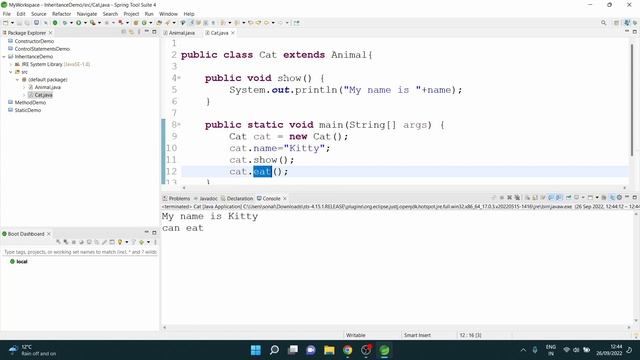Open the Search menu

tap(110, 14)
